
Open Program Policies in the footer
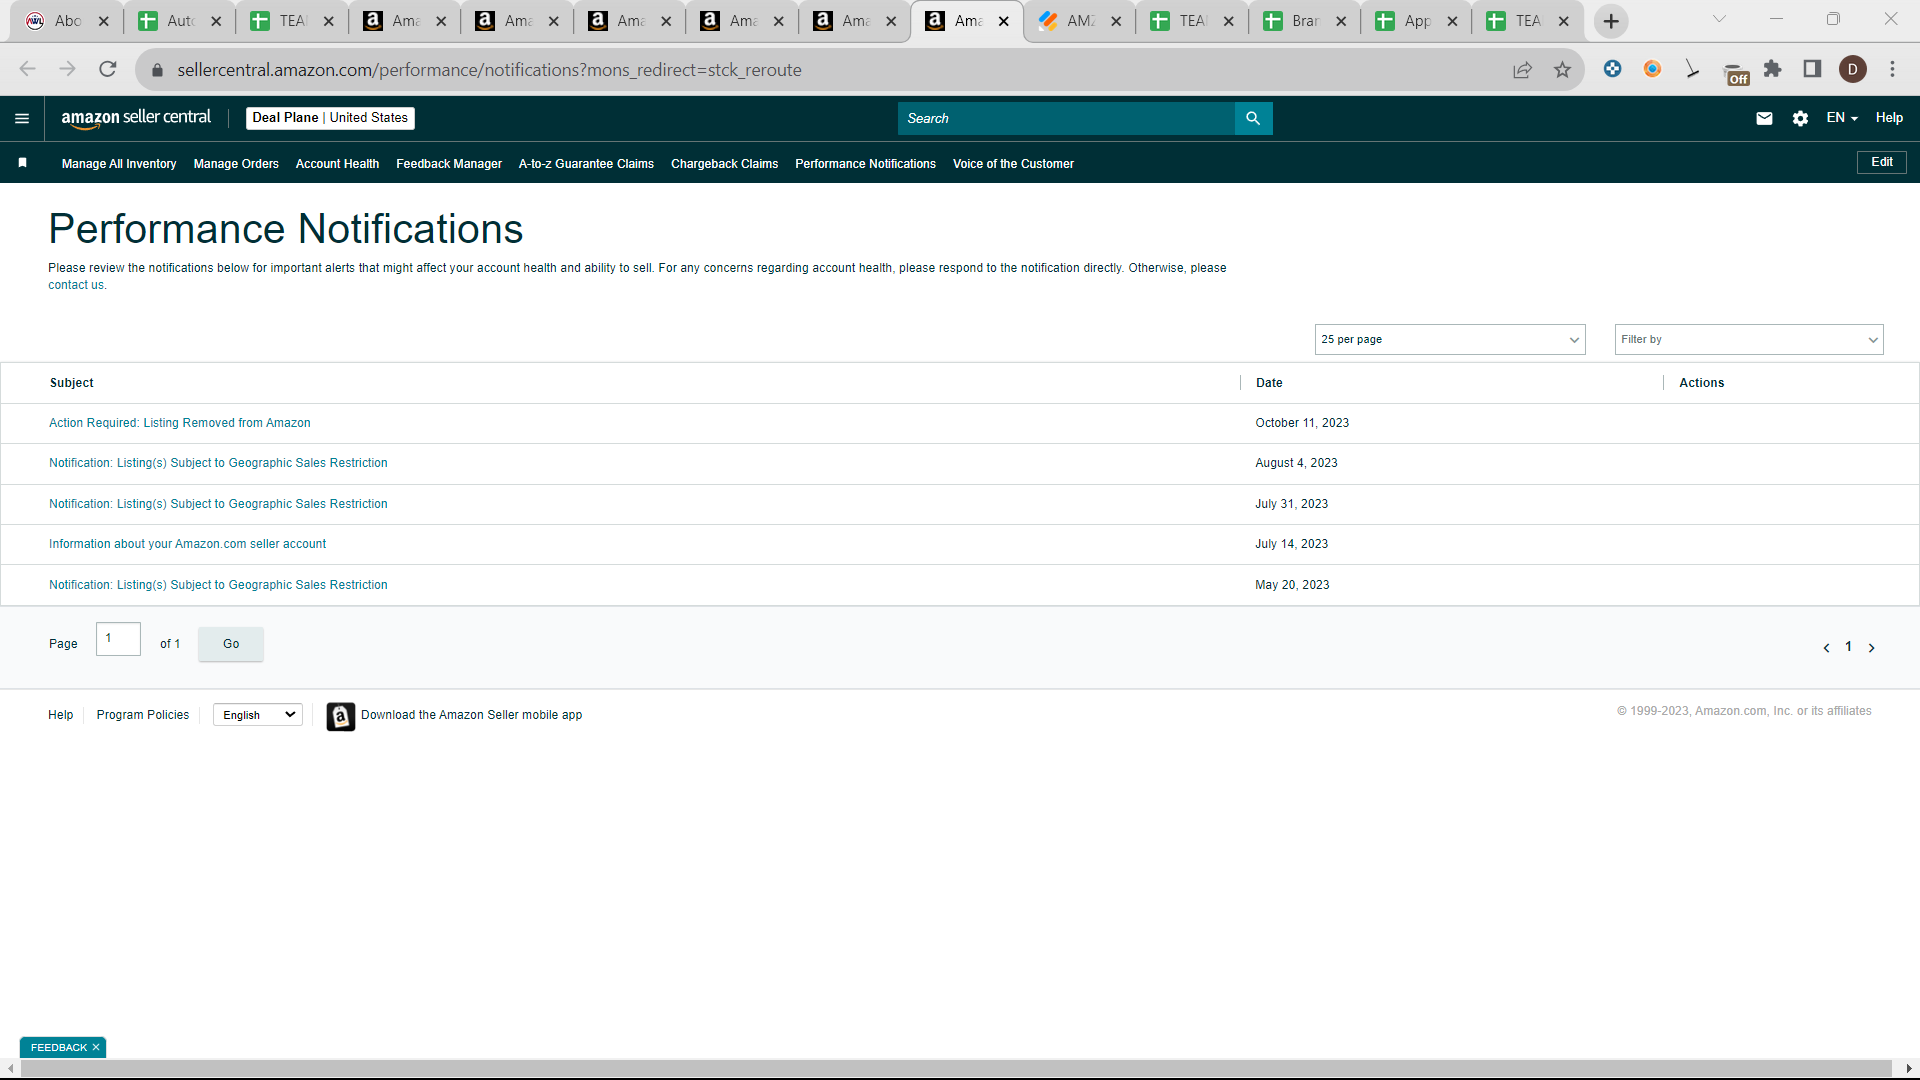pyautogui.click(x=143, y=715)
